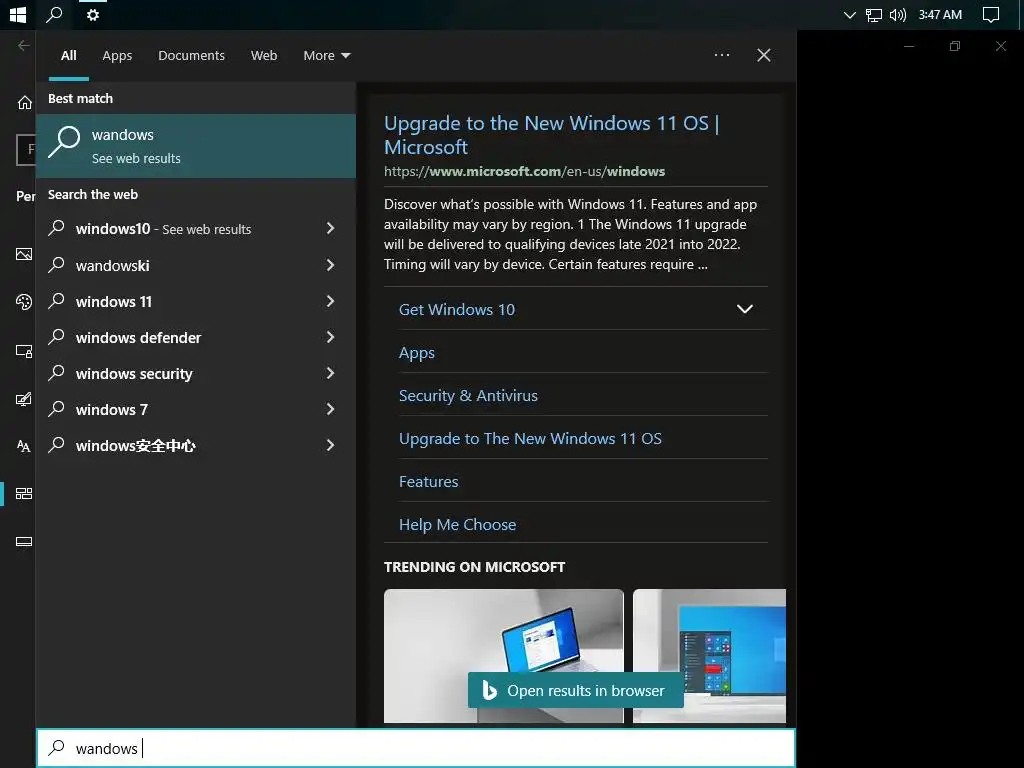This screenshot has width=1024, height=768.
Task: Open the Security & Antivirus link
Action: (468, 395)
